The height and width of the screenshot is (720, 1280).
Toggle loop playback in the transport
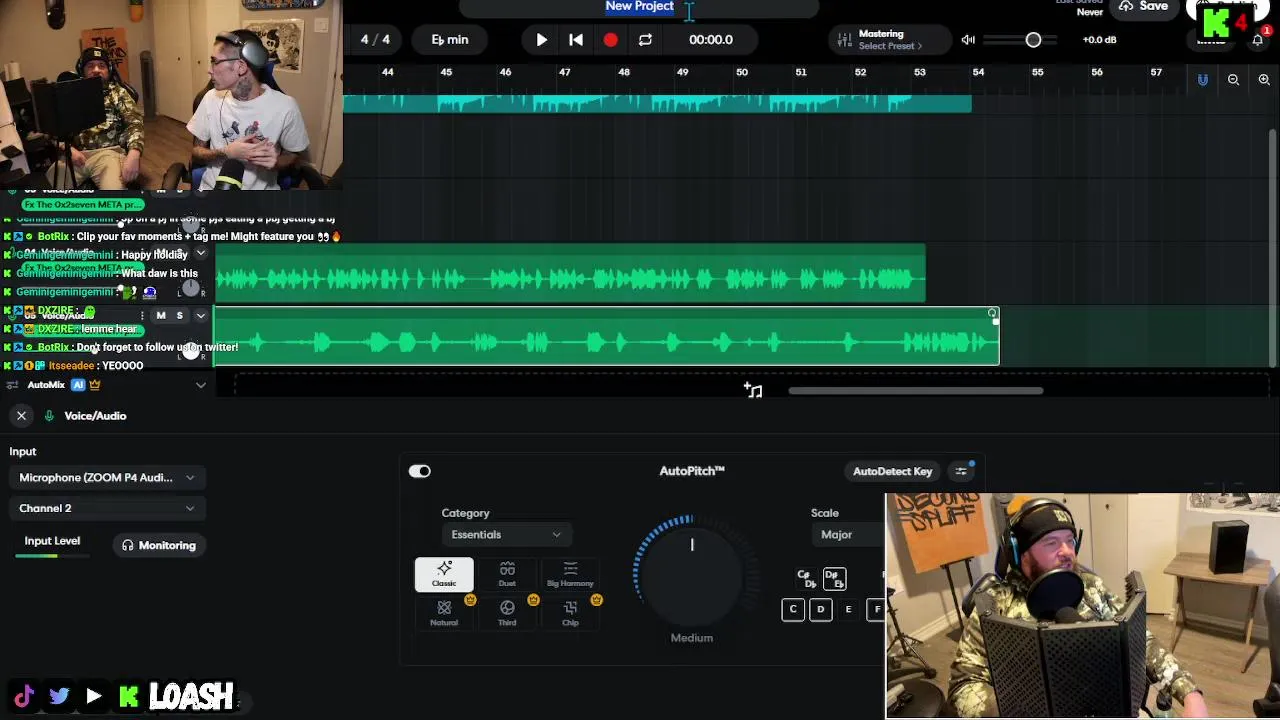click(645, 40)
